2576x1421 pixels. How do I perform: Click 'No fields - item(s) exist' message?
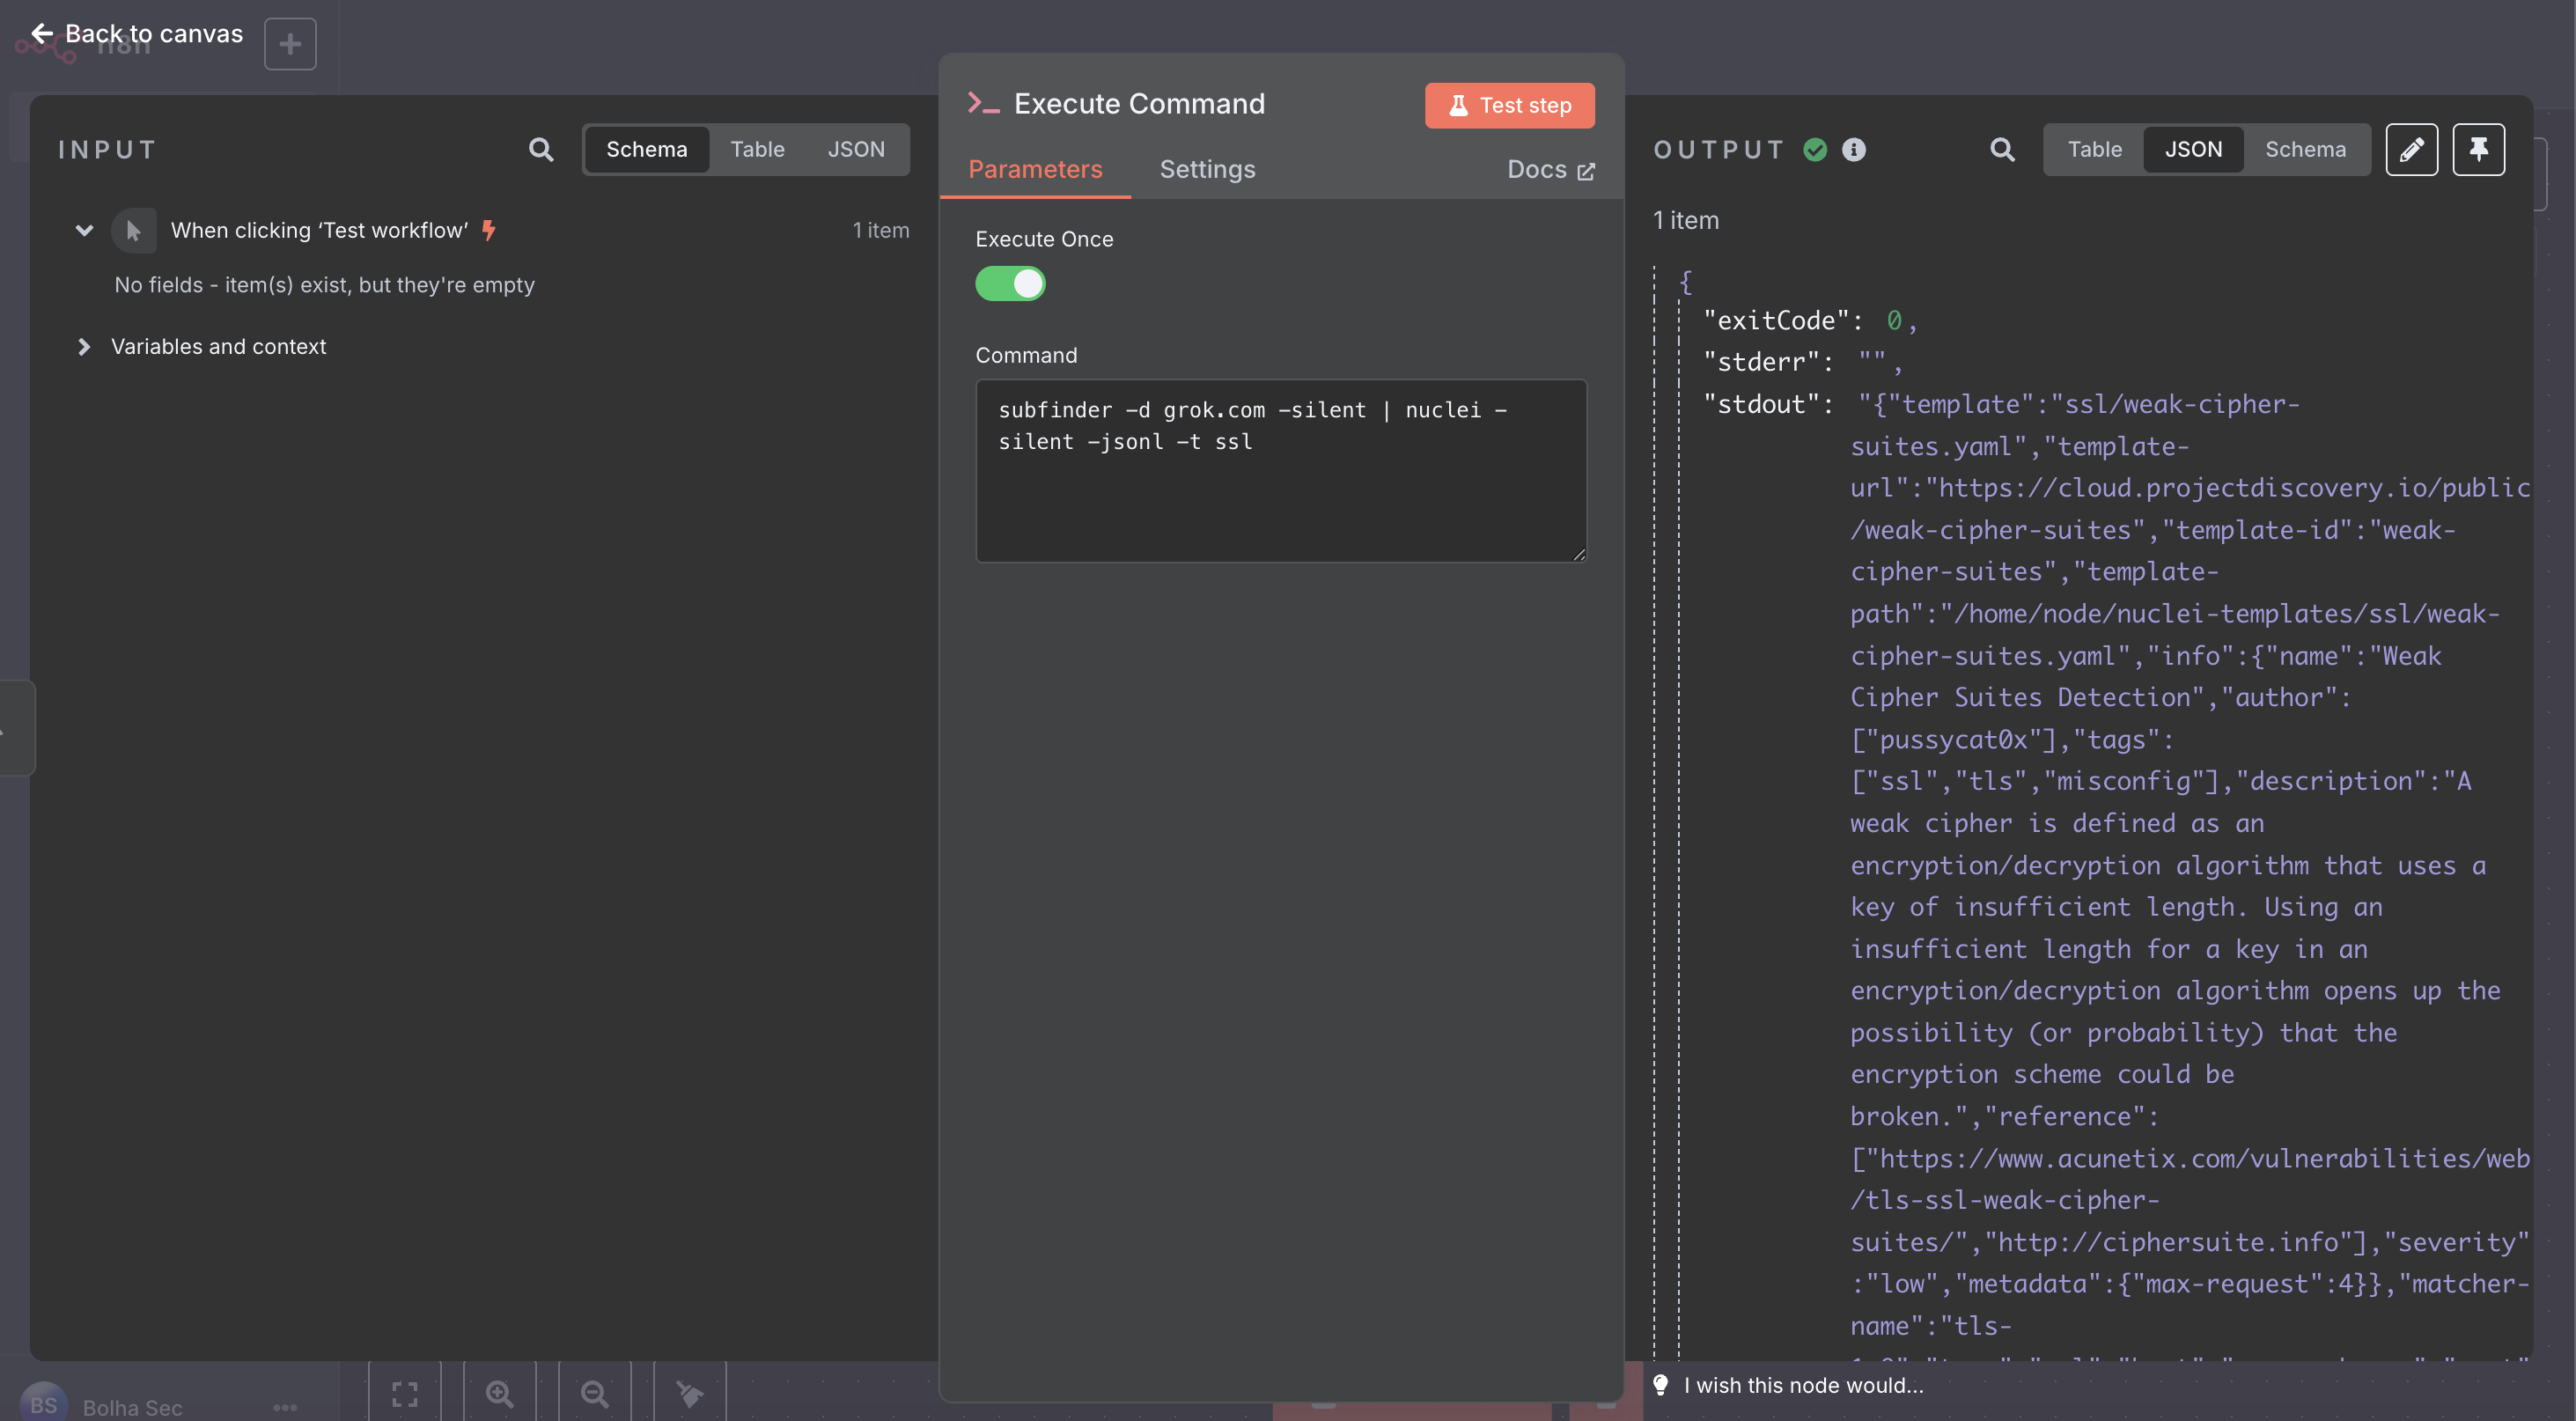click(324, 285)
